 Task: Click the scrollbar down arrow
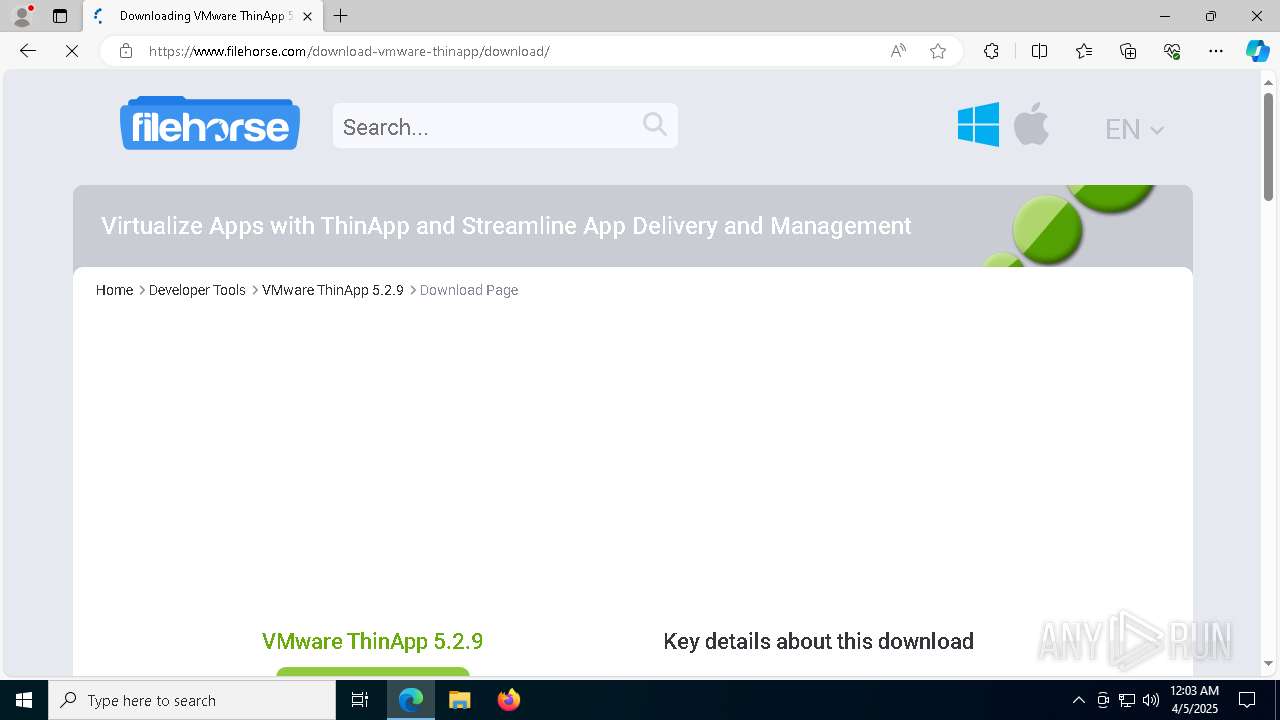(x=1268, y=663)
